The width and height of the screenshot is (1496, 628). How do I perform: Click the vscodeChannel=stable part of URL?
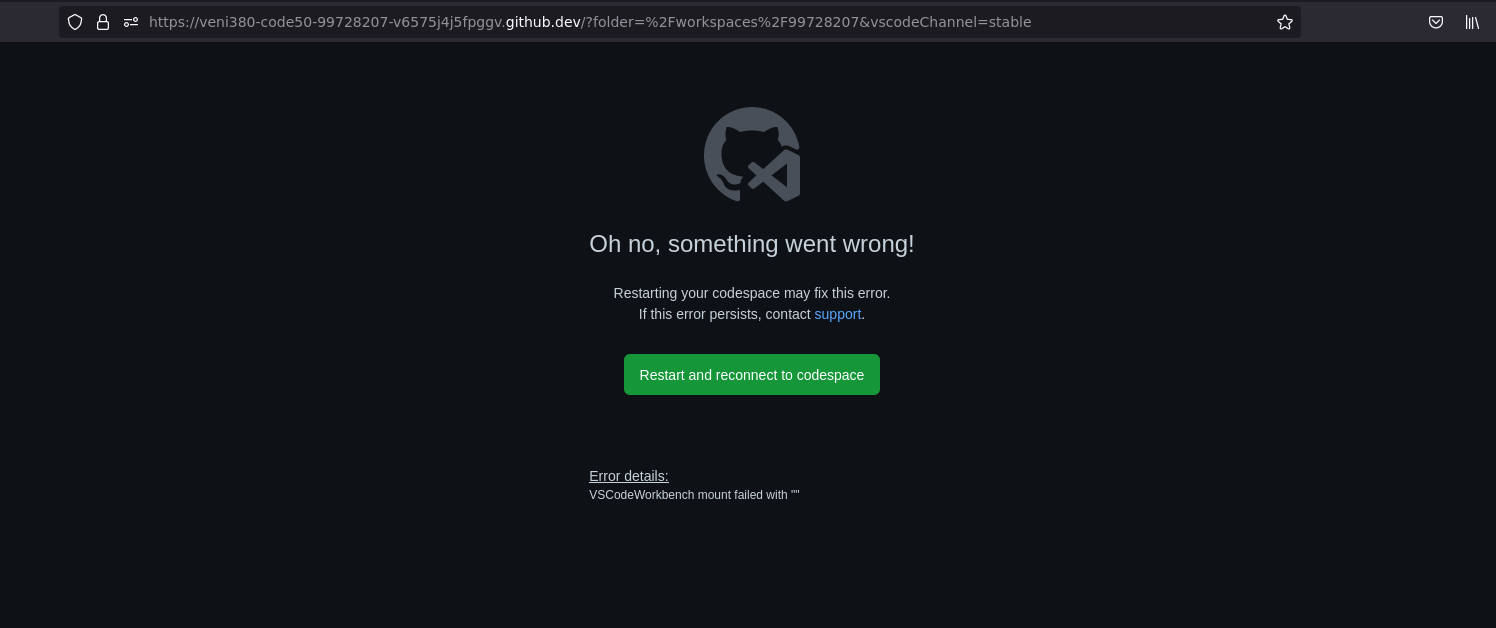(x=950, y=22)
